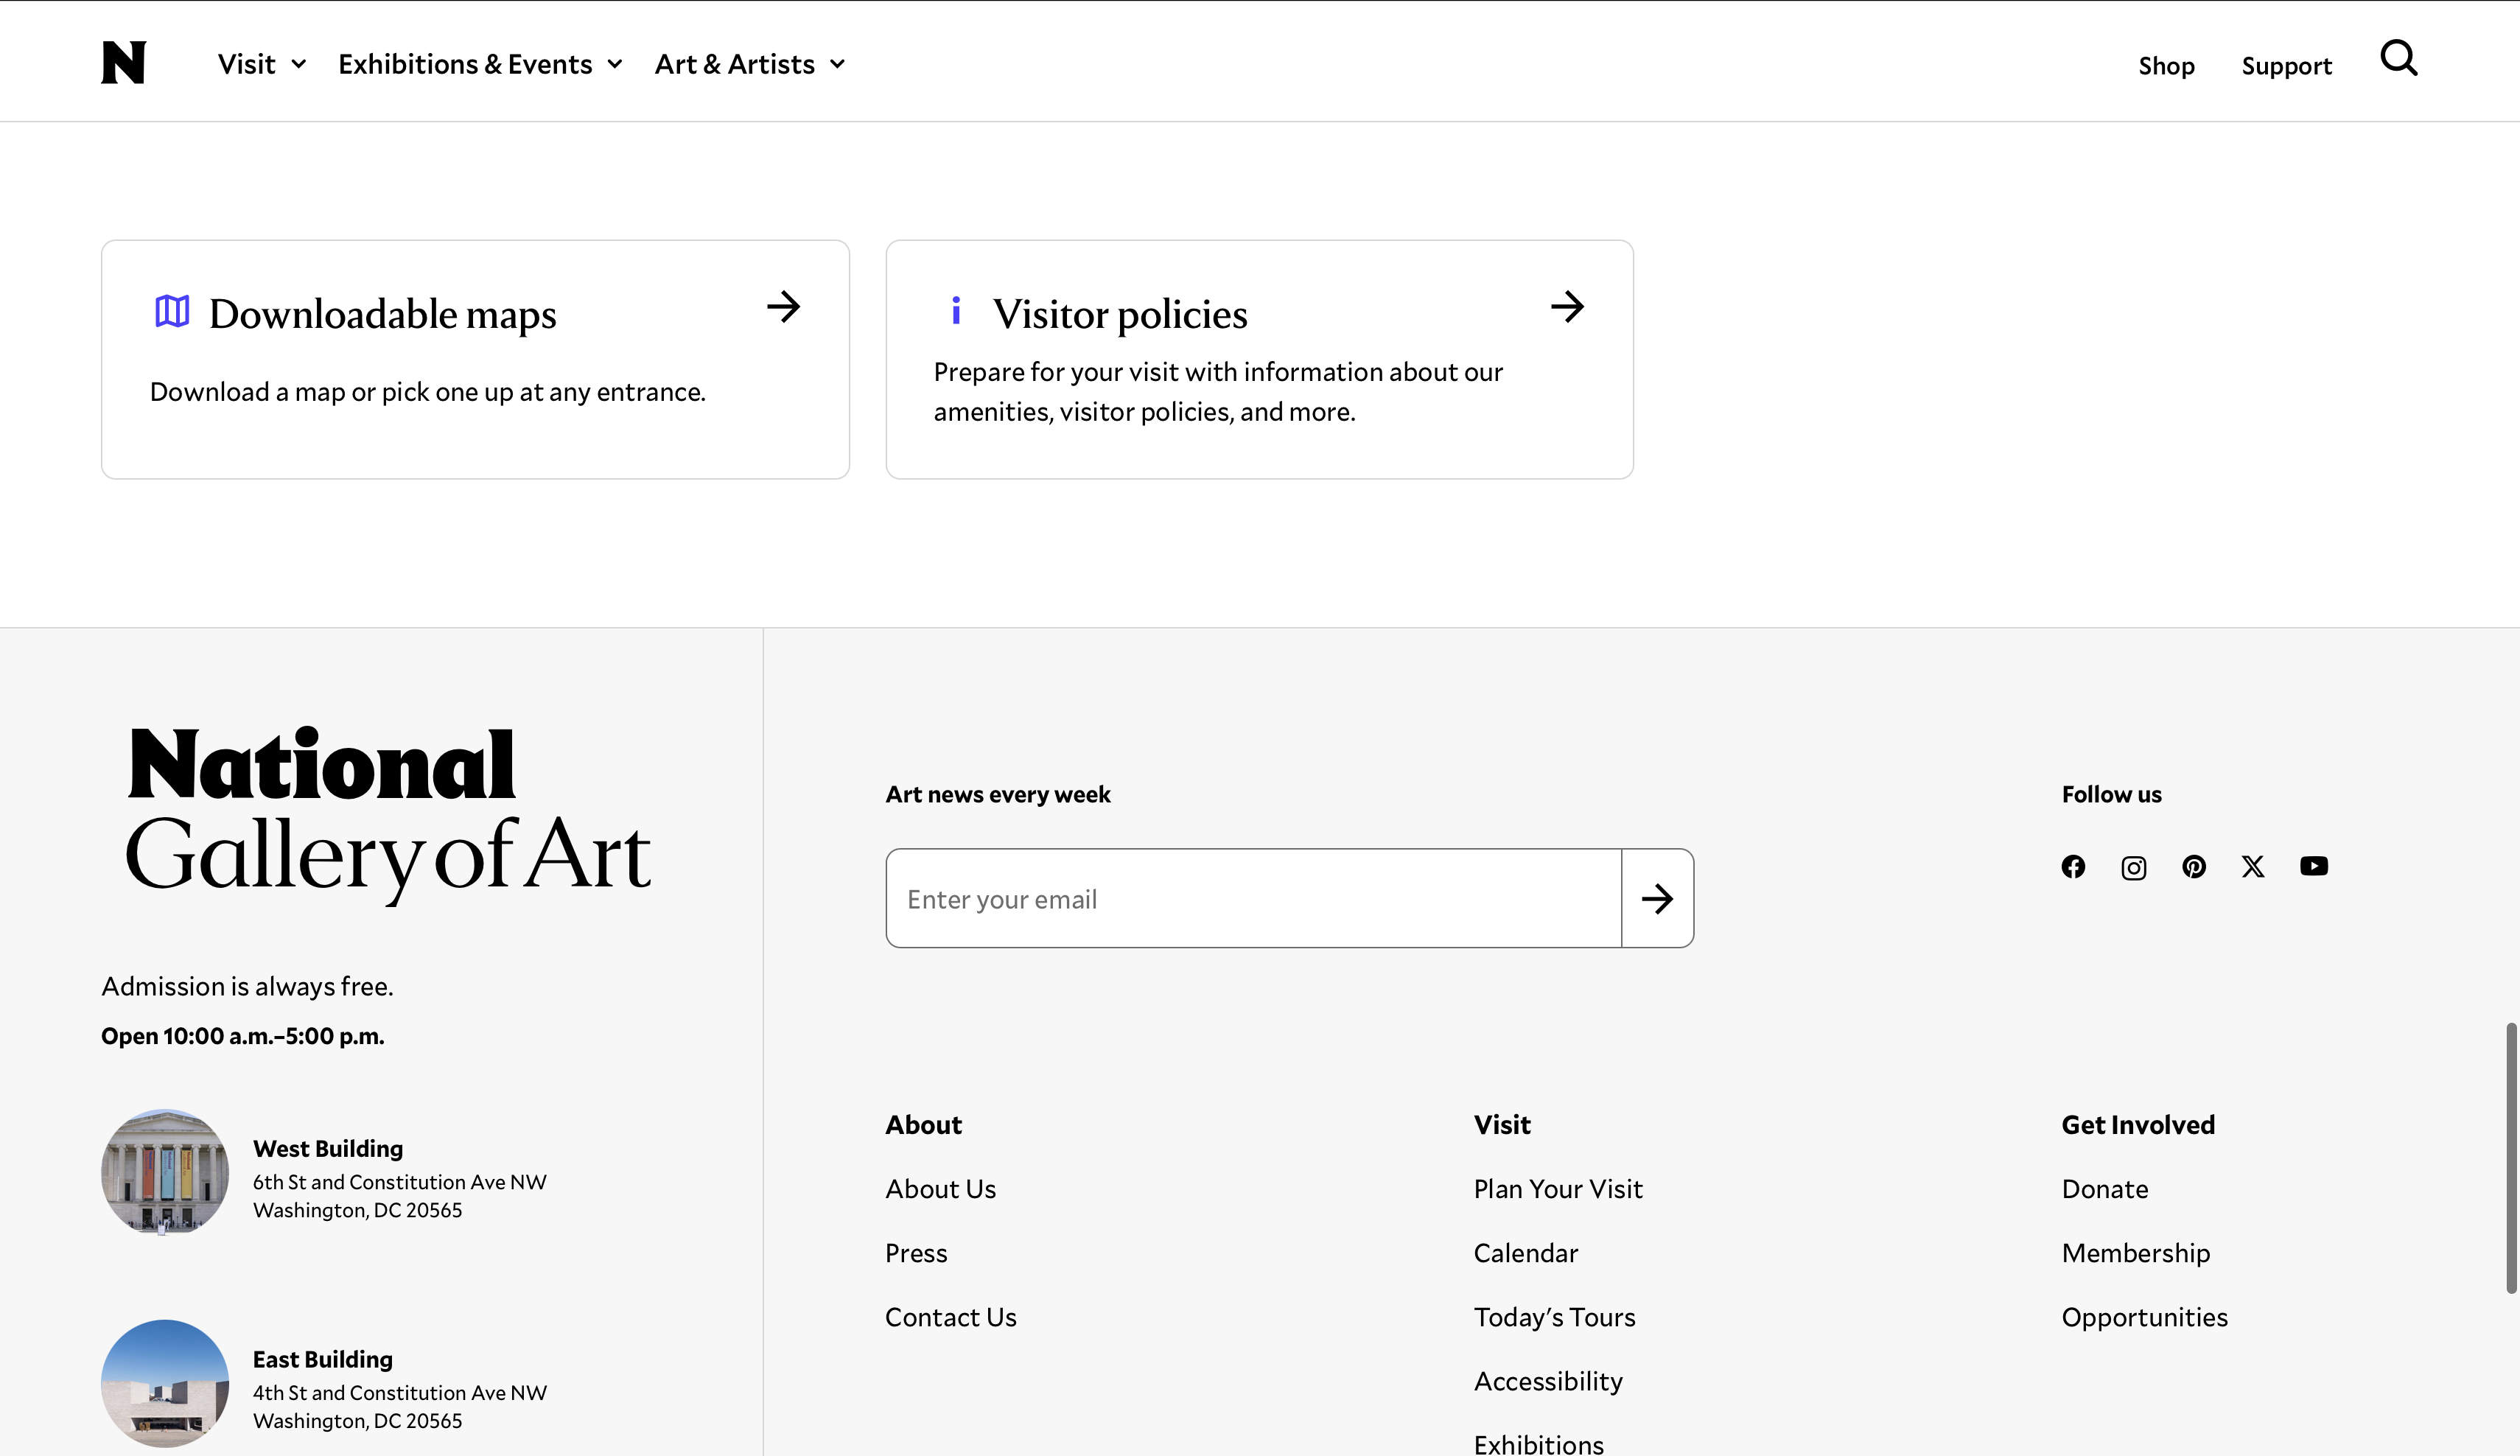Click the arrow on Visitor policies card
The height and width of the screenshot is (1456, 2520).
click(1568, 306)
